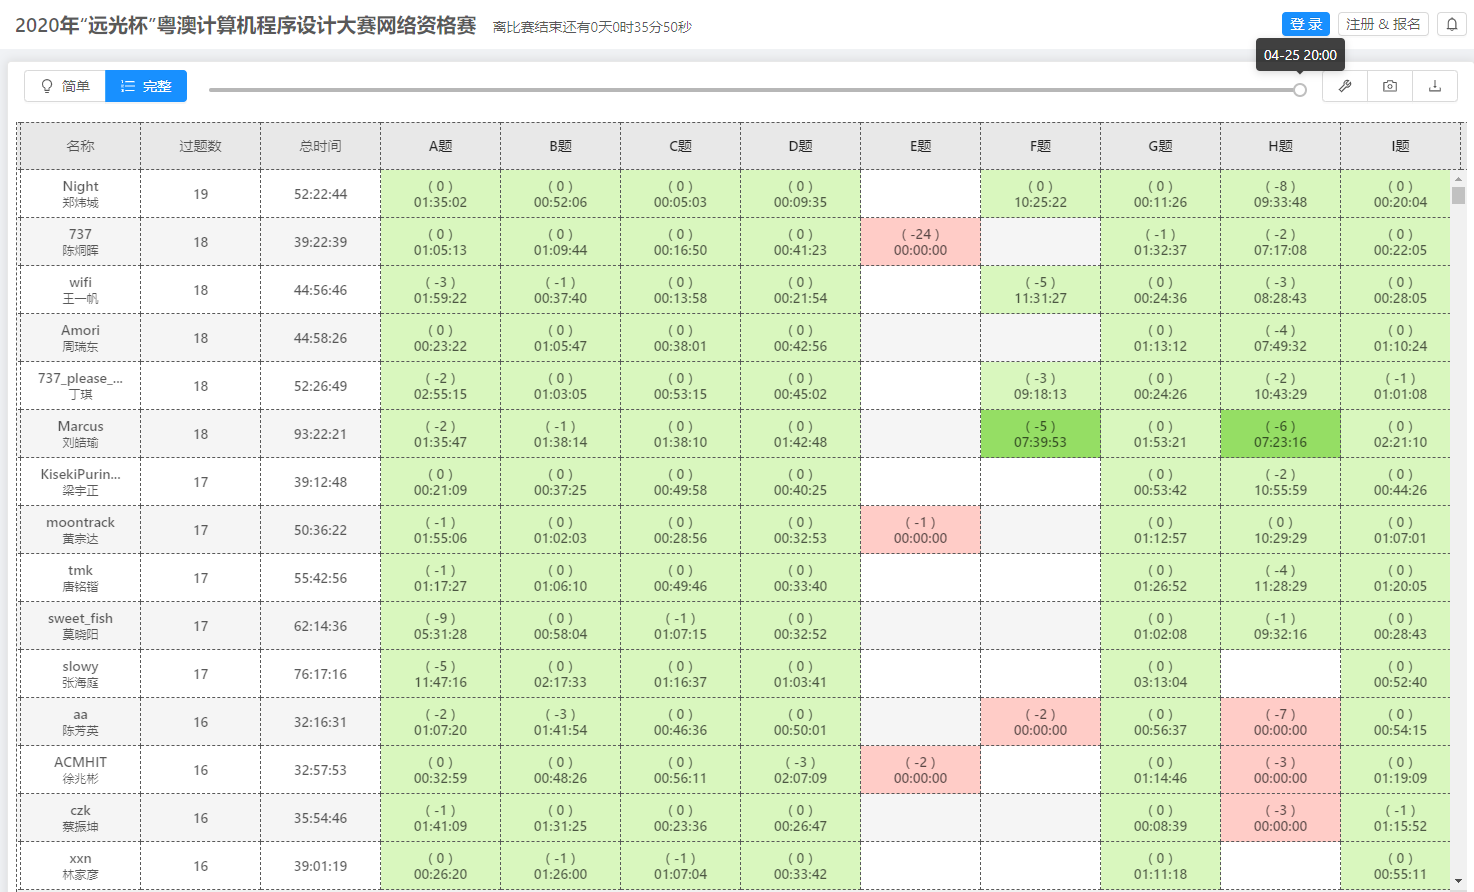The width and height of the screenshot is (1474, 892).
Task: Click the download export icon
Action: pos(1435,86)
